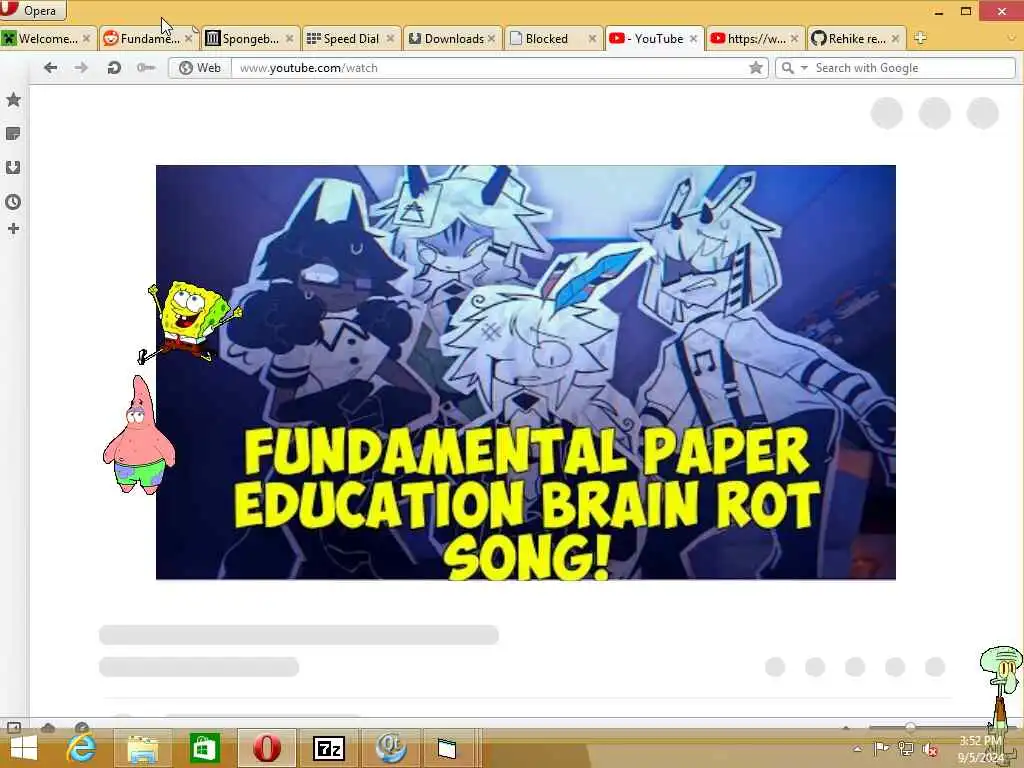Open the Bookmarks star panel in sidebar
Image resolution: width=1024 pixels, height=768 pixels.
[x=13, y=100]
